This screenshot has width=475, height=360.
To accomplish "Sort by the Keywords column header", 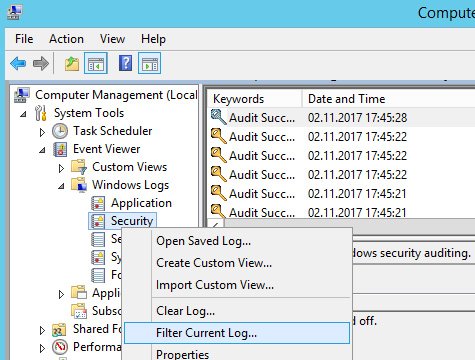I will click(255, 99).
